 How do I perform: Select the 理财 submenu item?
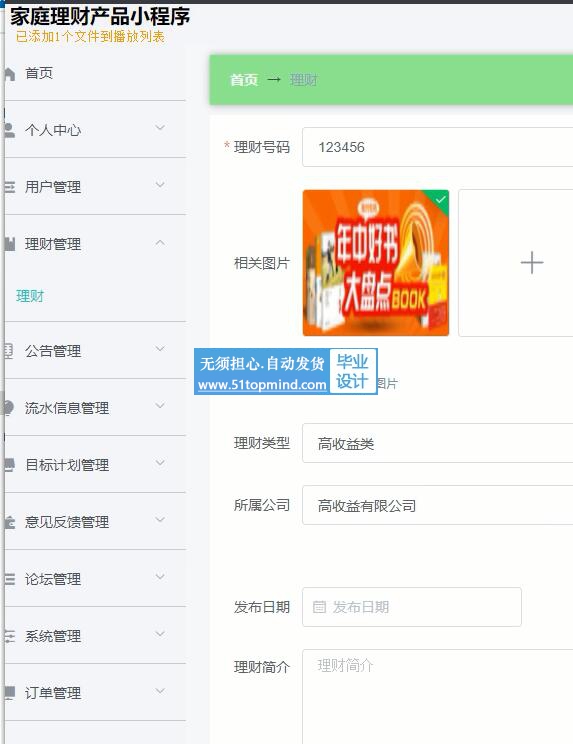[x=30, y=296]
